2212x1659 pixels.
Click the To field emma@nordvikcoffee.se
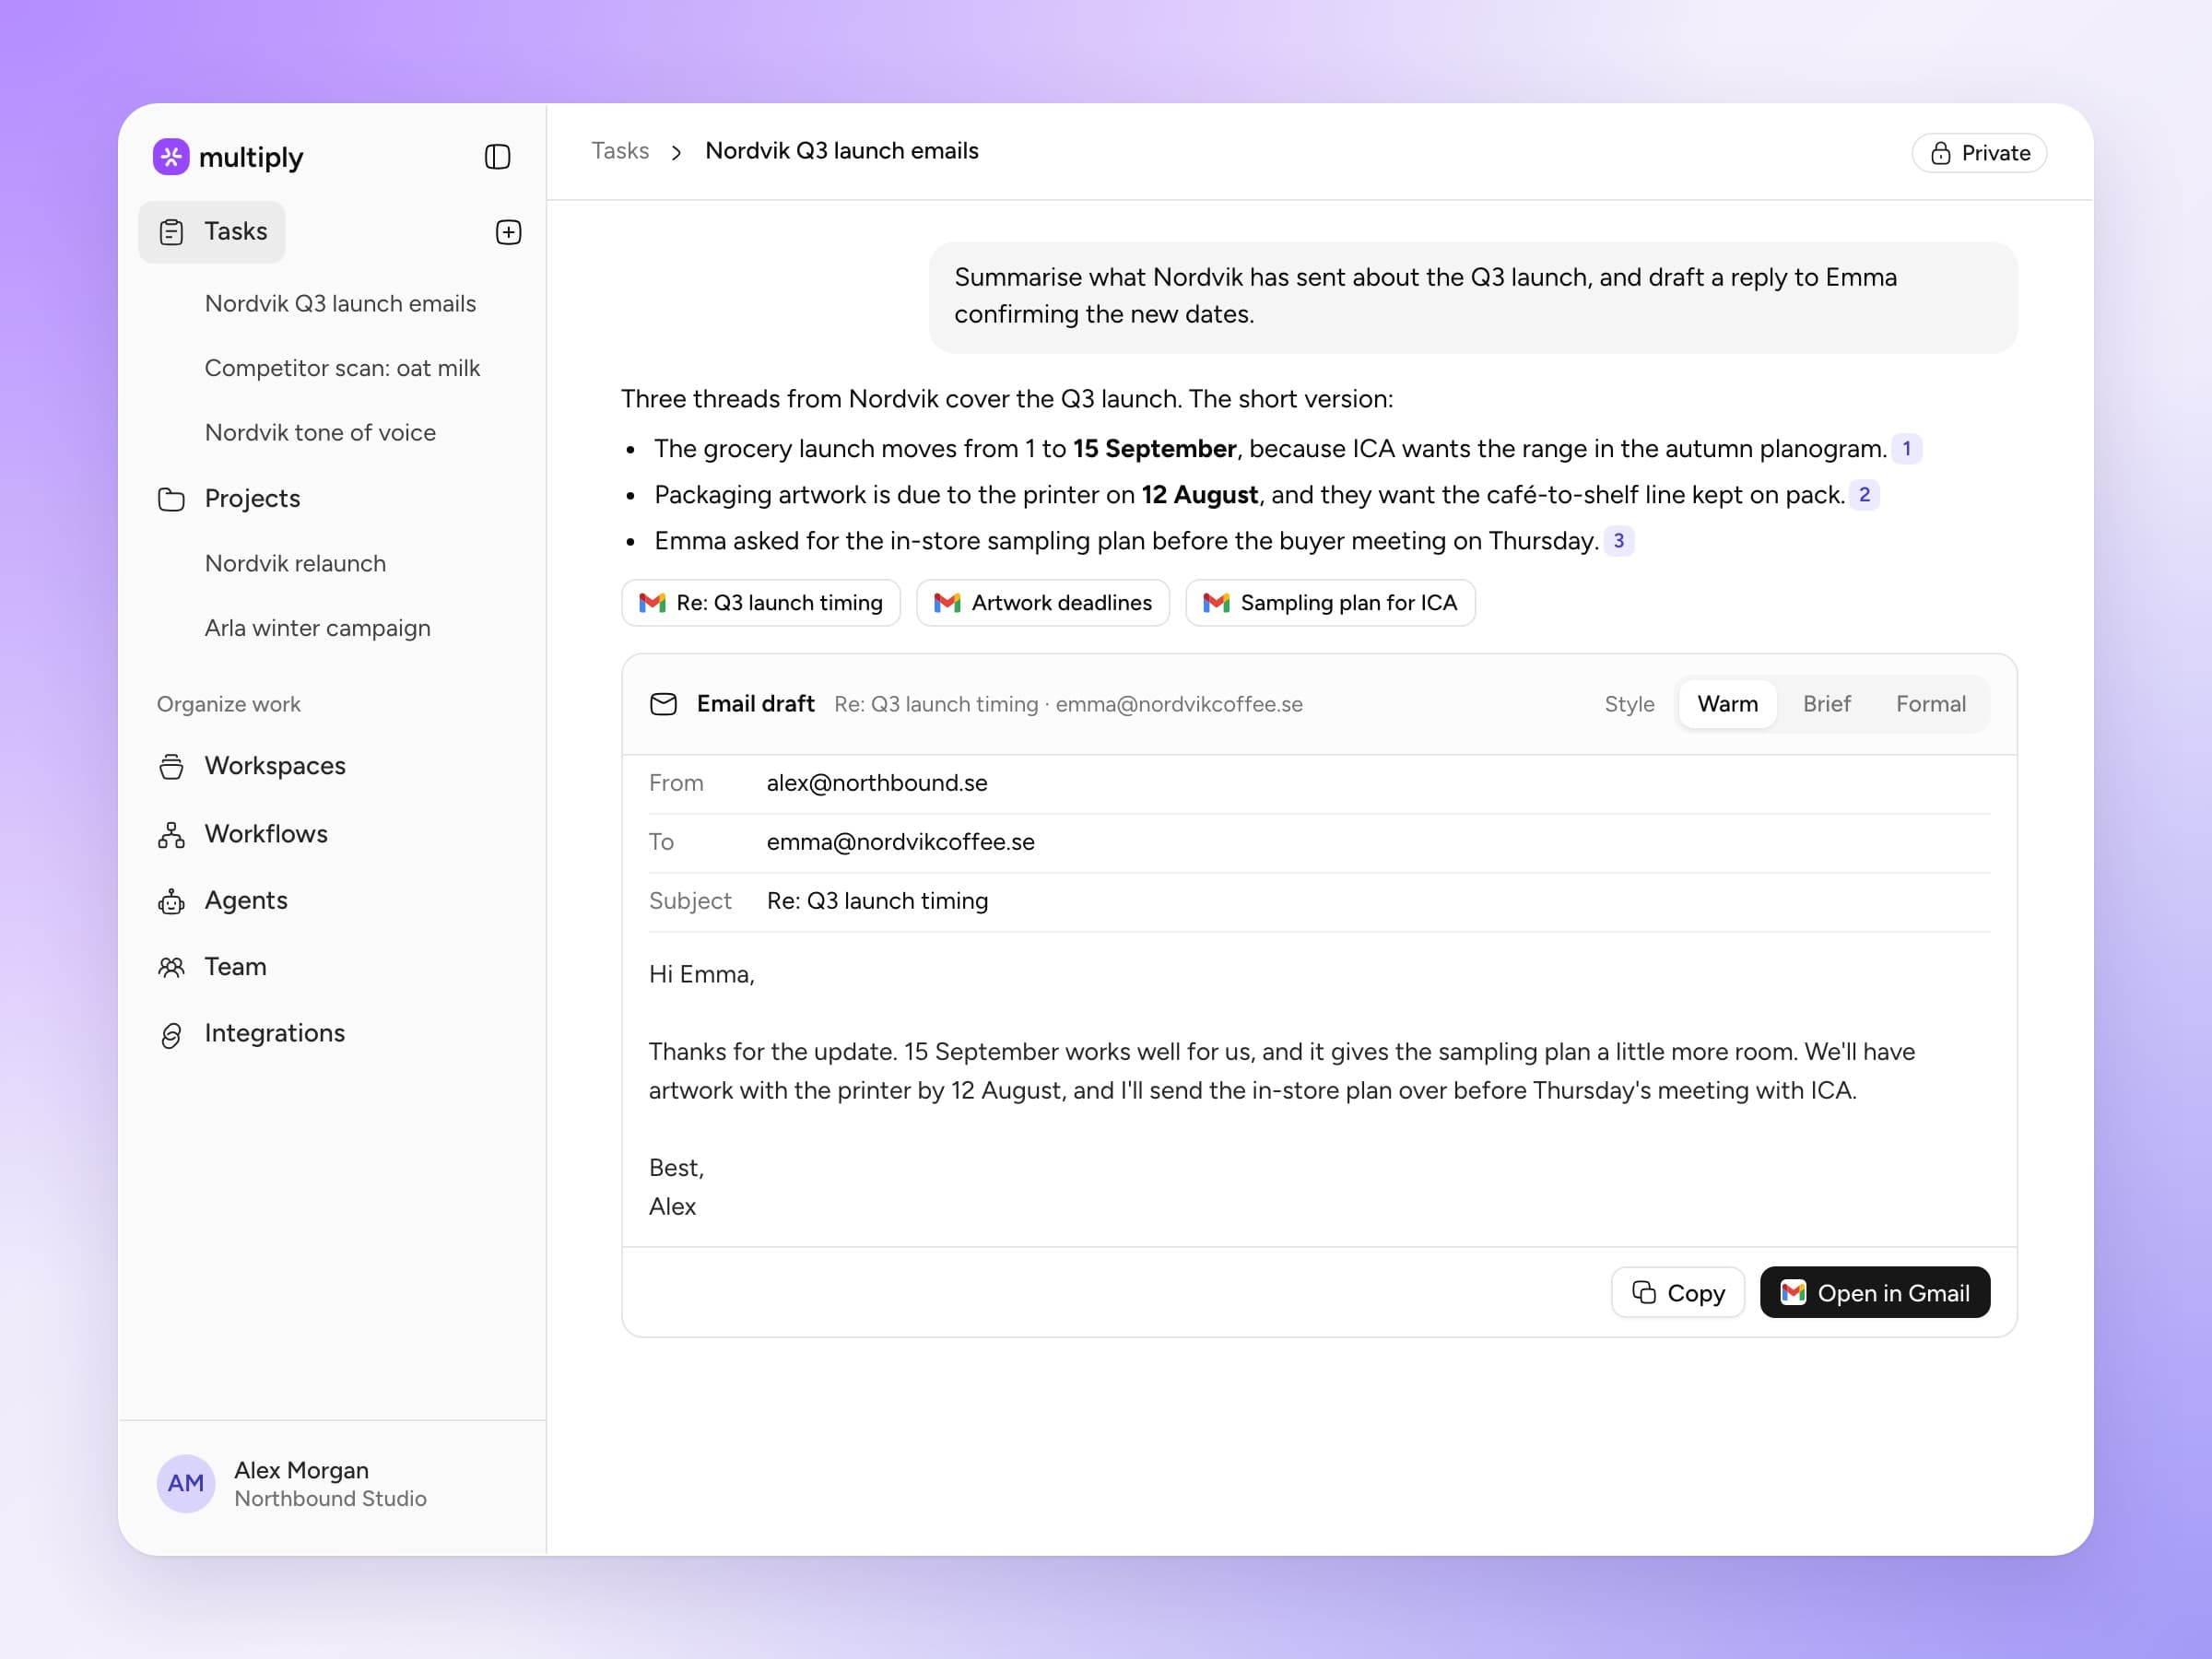pyautogui.click(x=1319, y=842)
